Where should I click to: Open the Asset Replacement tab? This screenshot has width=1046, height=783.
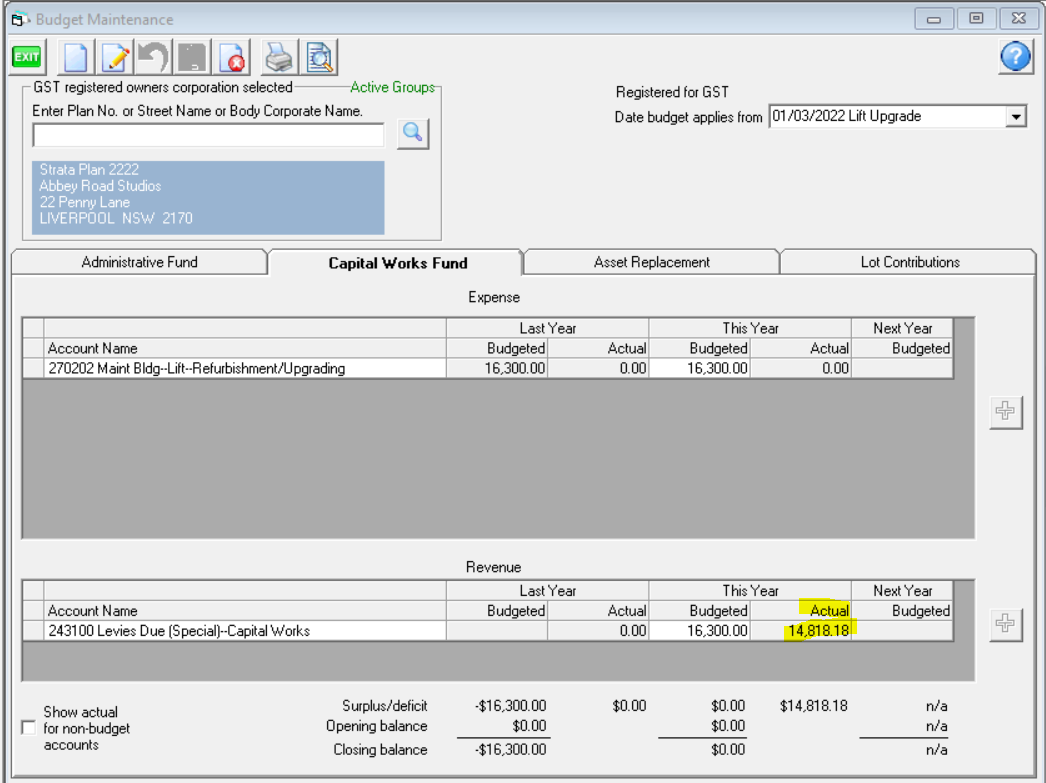(x=651, y=263)
